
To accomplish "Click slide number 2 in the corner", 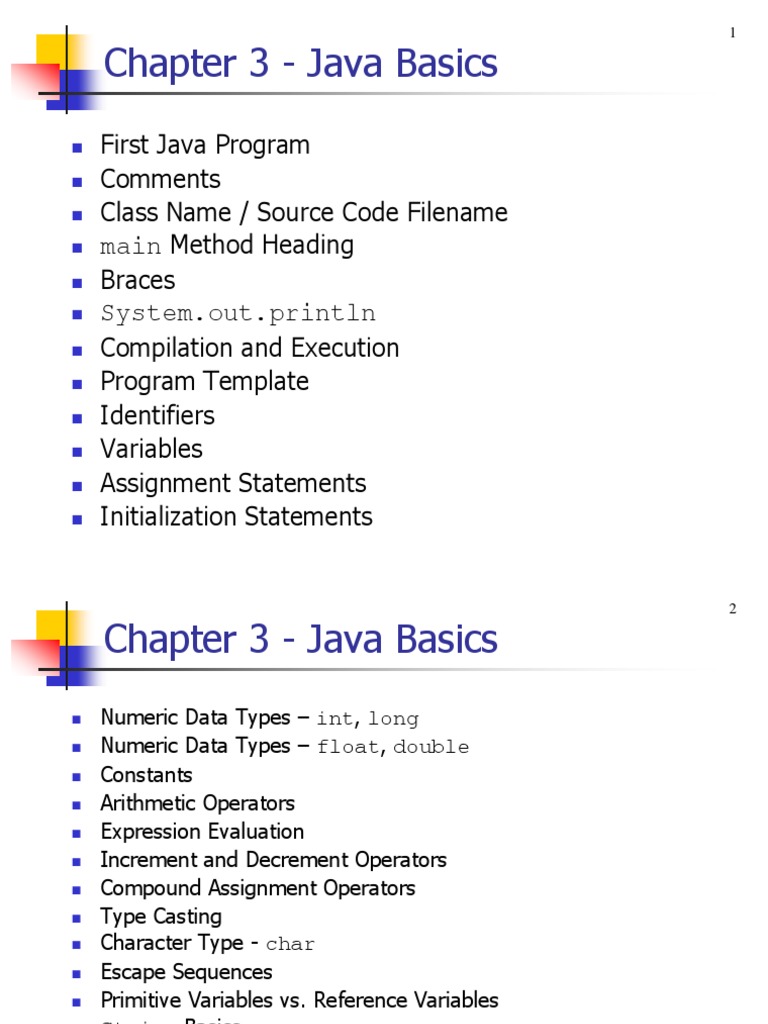I will [x=732, y=609].
